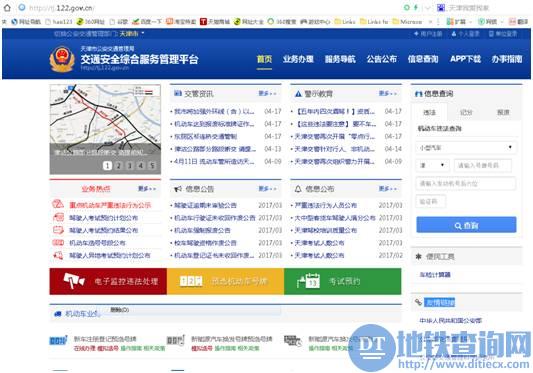Expand the 天津市 city selector at top
The height and width of the screenshot is (373, 533).
point(132,33)
